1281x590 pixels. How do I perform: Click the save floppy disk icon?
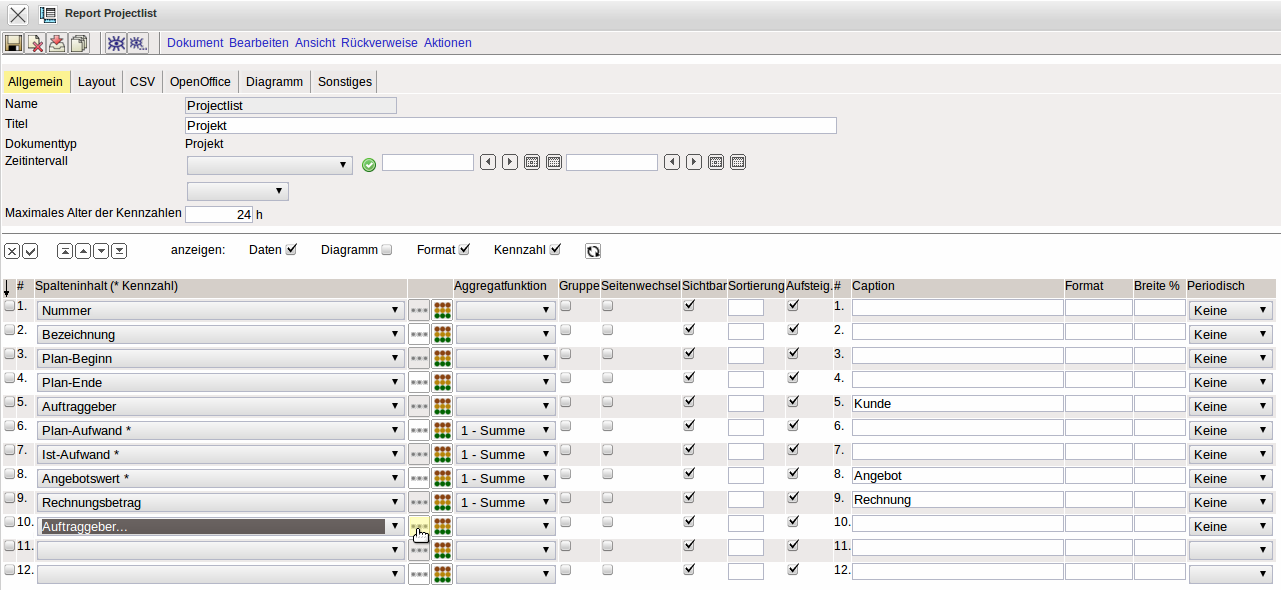tap(13, 43)
